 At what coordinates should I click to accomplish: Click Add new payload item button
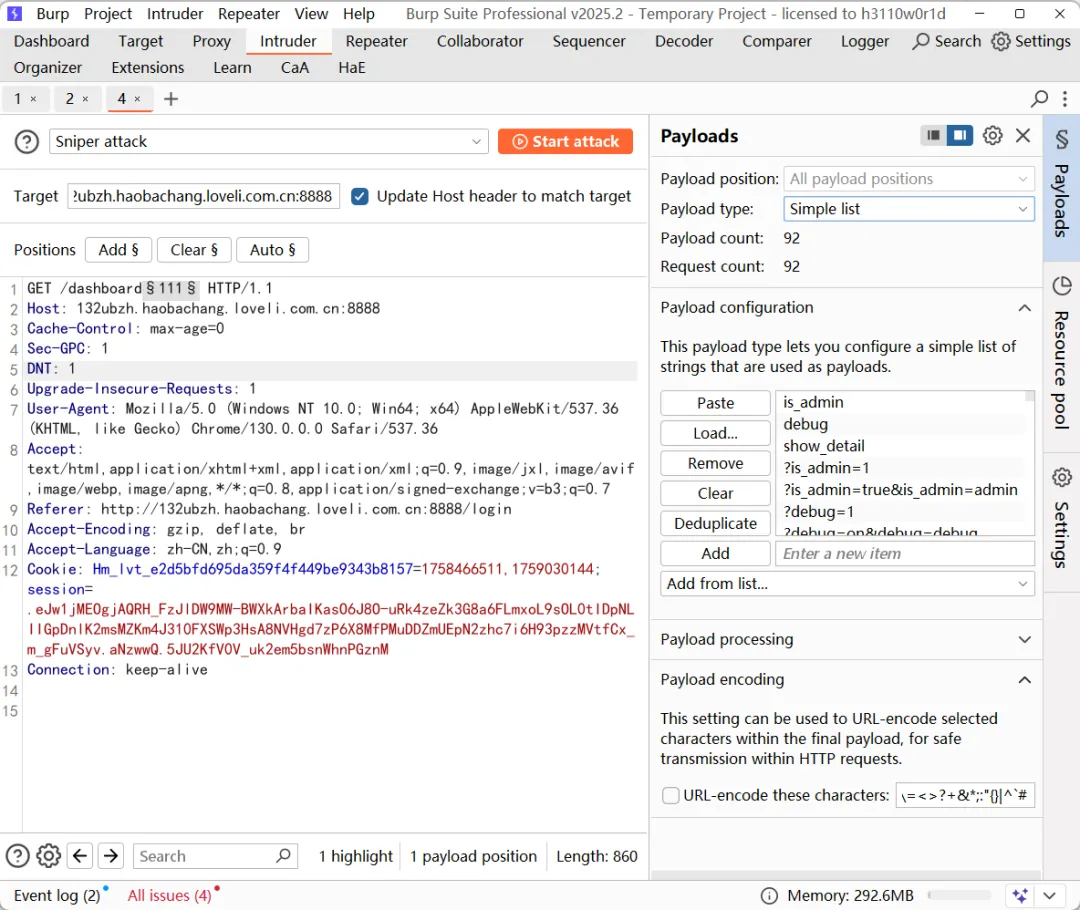(x=716, y=554)
